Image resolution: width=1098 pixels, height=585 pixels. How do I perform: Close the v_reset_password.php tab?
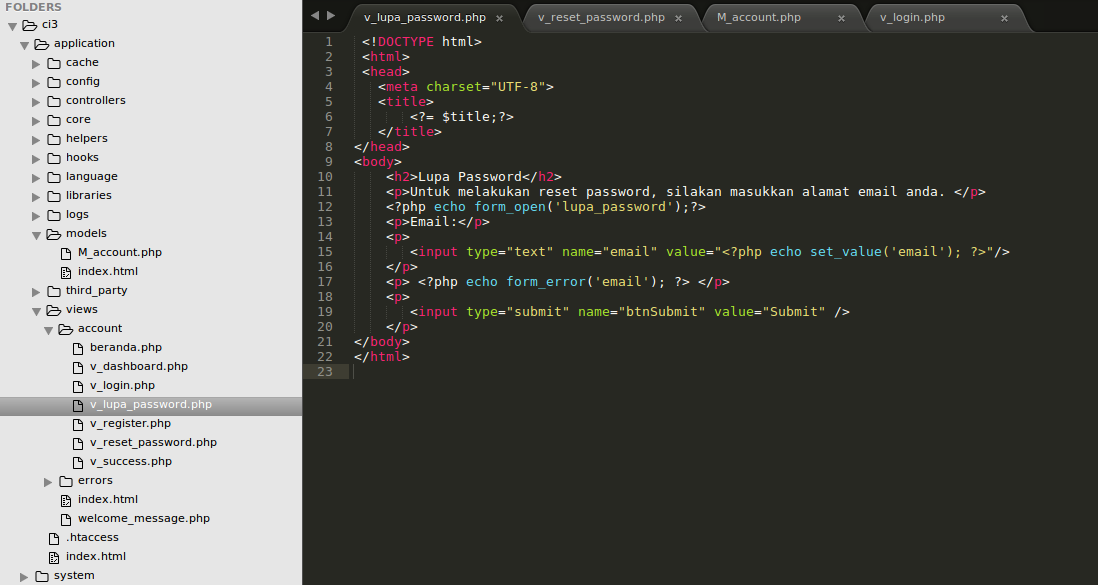click(x=678, y=17)
